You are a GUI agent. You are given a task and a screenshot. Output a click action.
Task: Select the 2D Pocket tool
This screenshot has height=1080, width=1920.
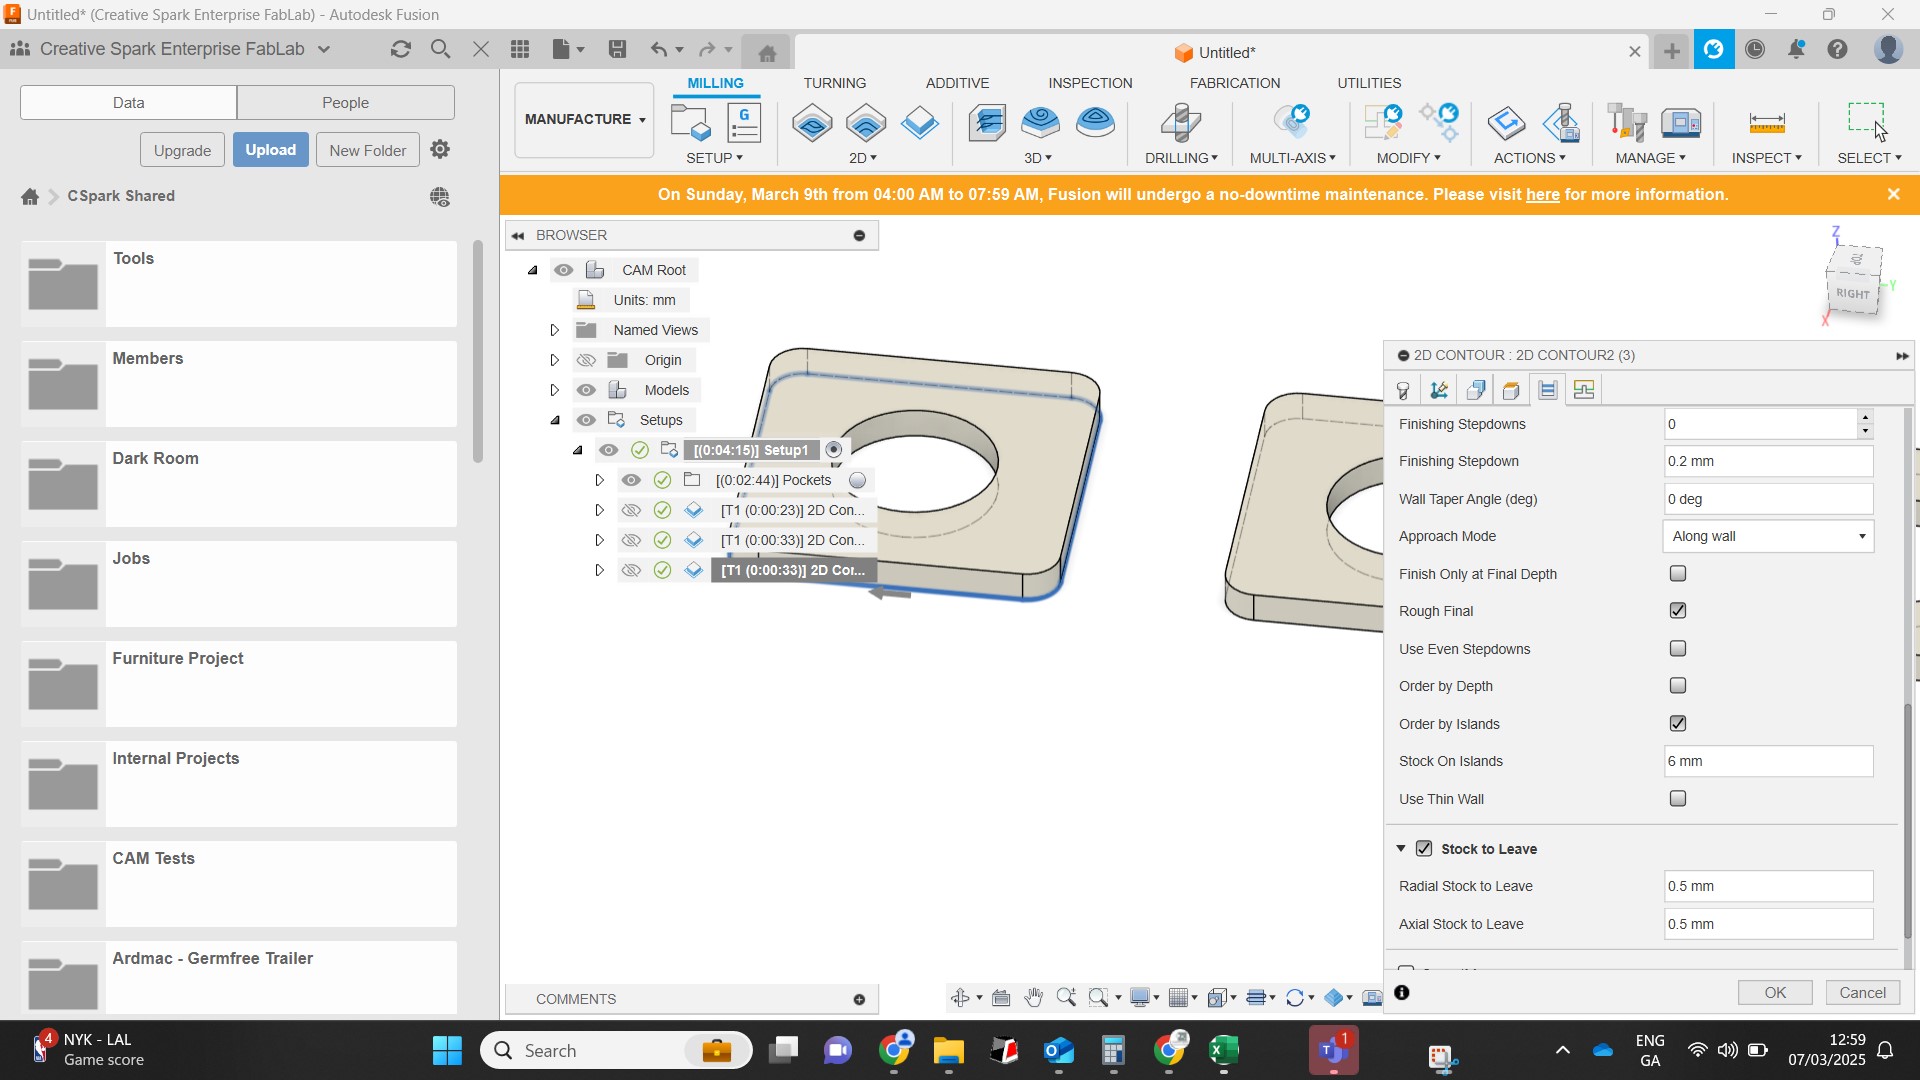click(x=866, y=123)
